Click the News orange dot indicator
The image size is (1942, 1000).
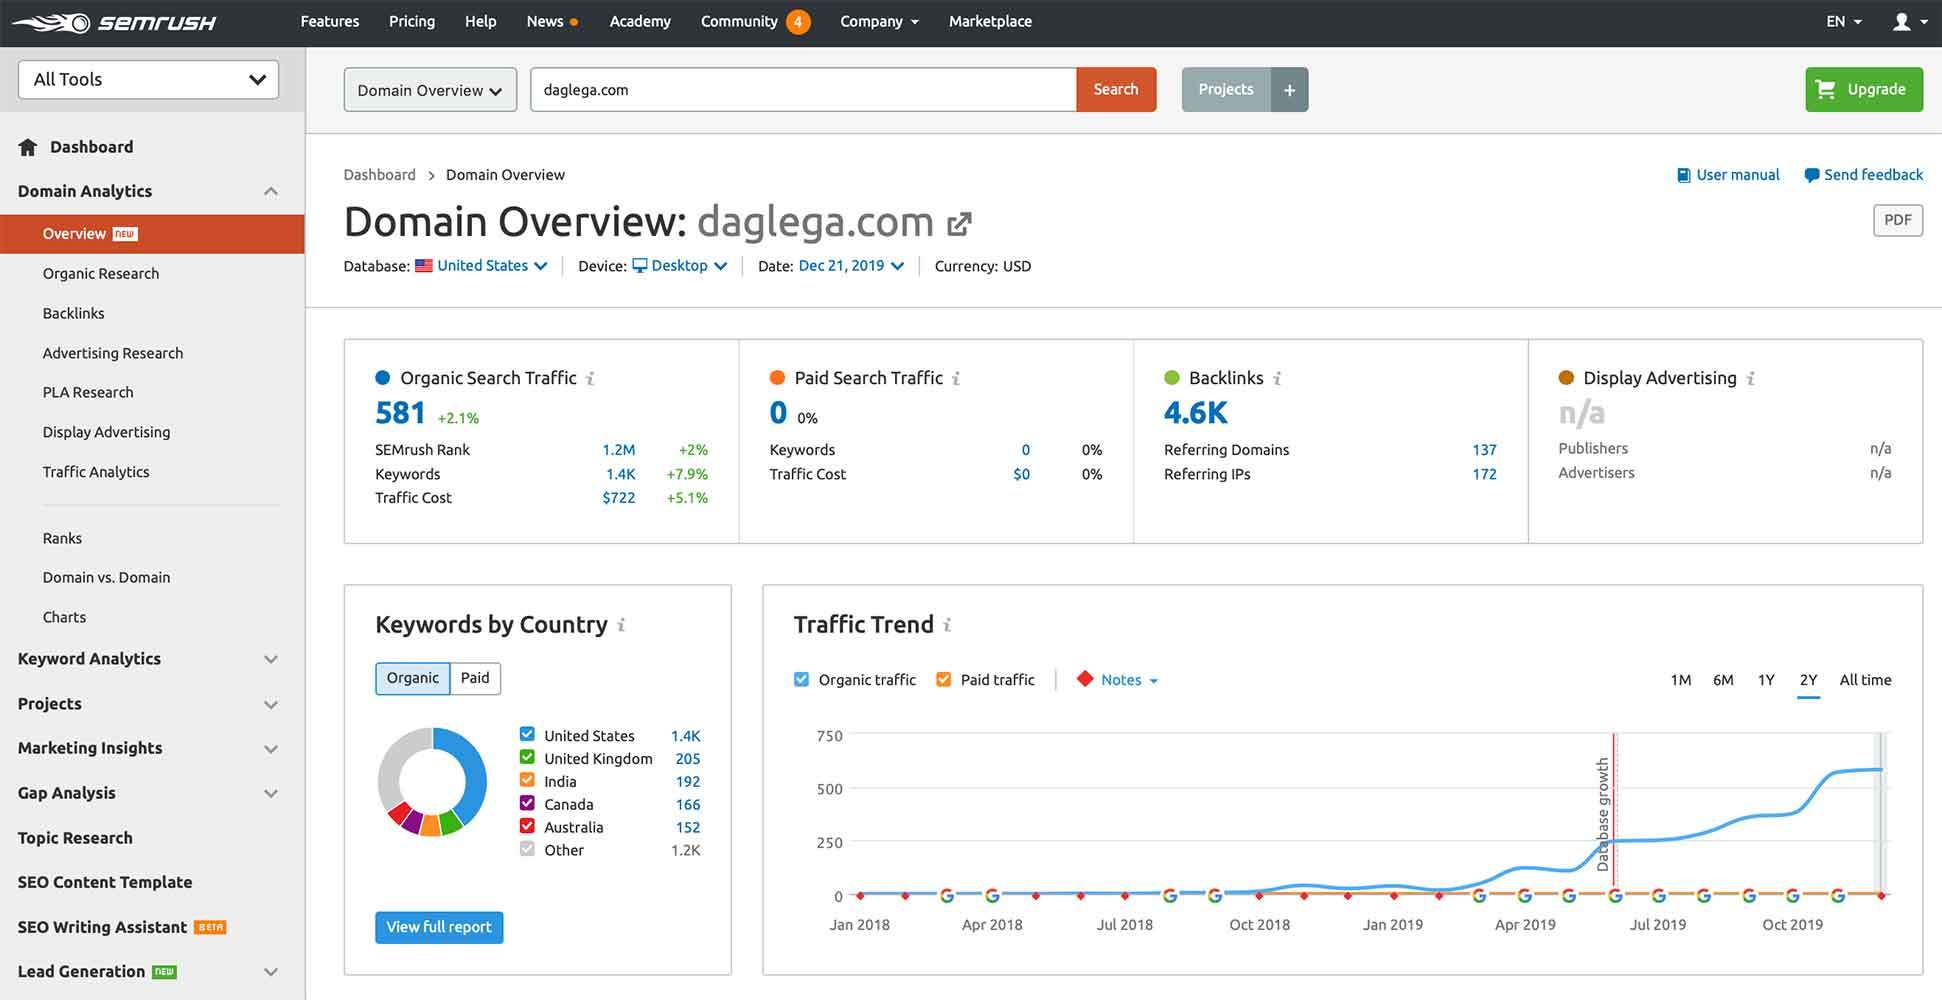click(x=574, y=22)
